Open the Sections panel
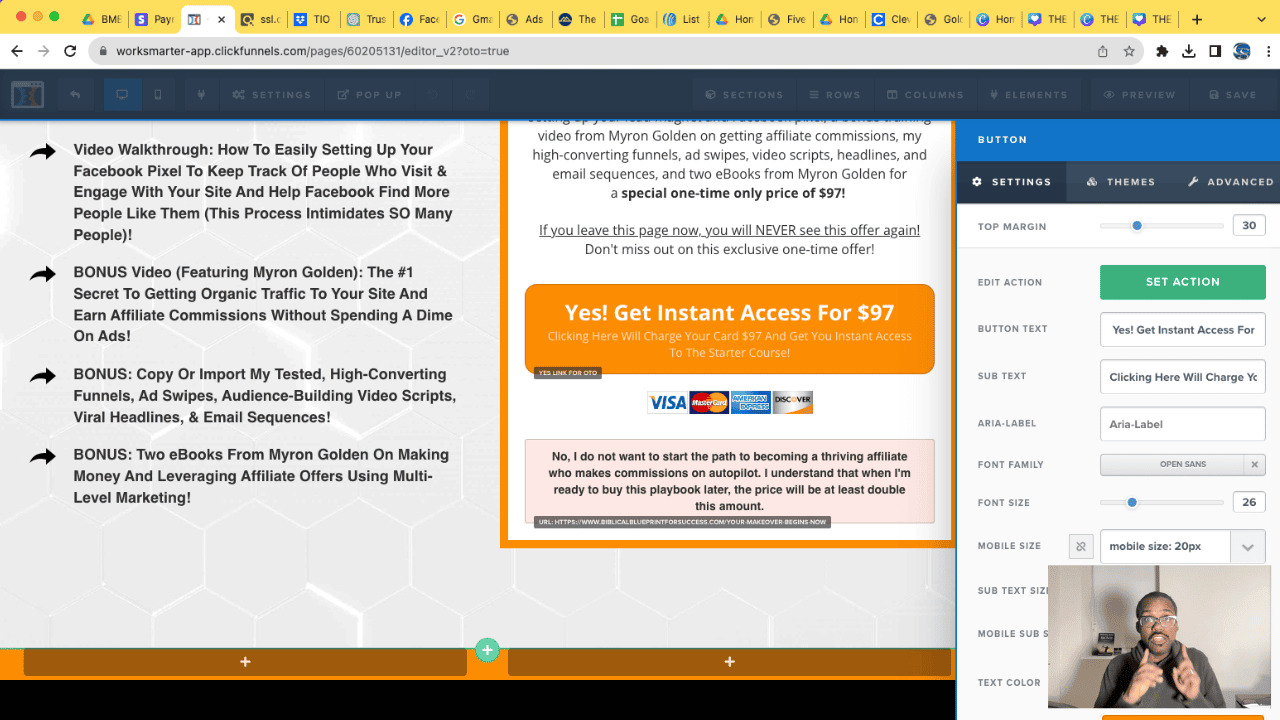The width and height of the screenshot is (1280, 720). click(744, 95)
